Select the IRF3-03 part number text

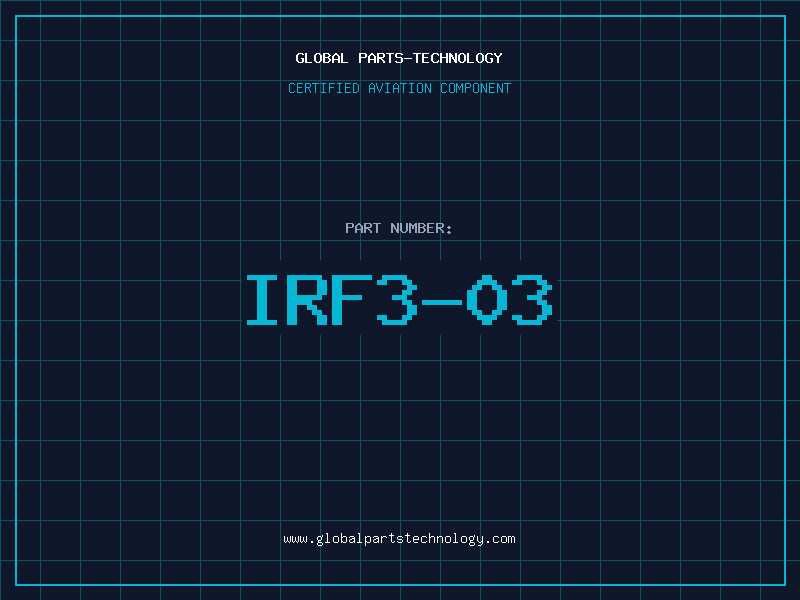pyautogui.click(x=399, y=300)
